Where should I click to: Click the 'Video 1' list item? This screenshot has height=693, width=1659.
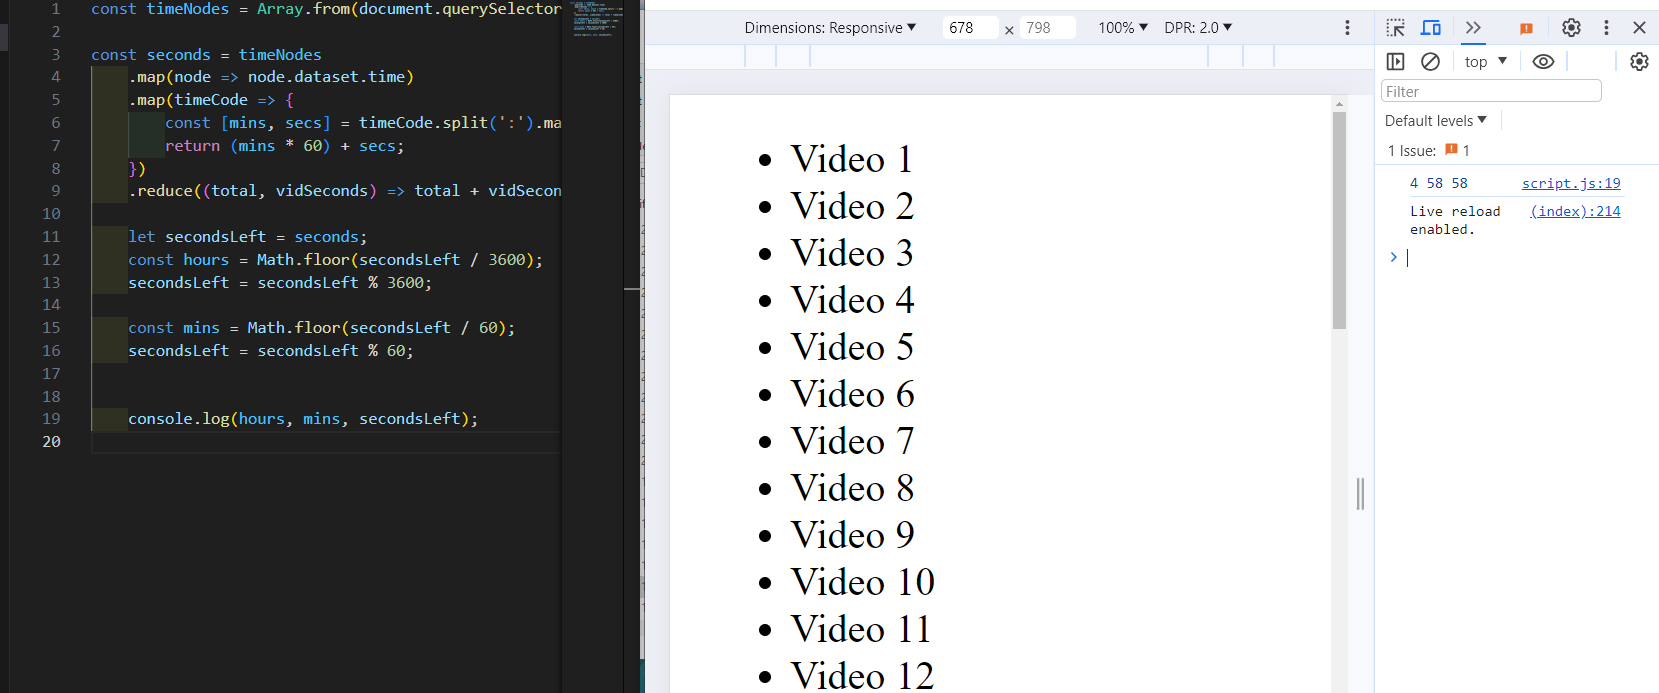point(851,159)
